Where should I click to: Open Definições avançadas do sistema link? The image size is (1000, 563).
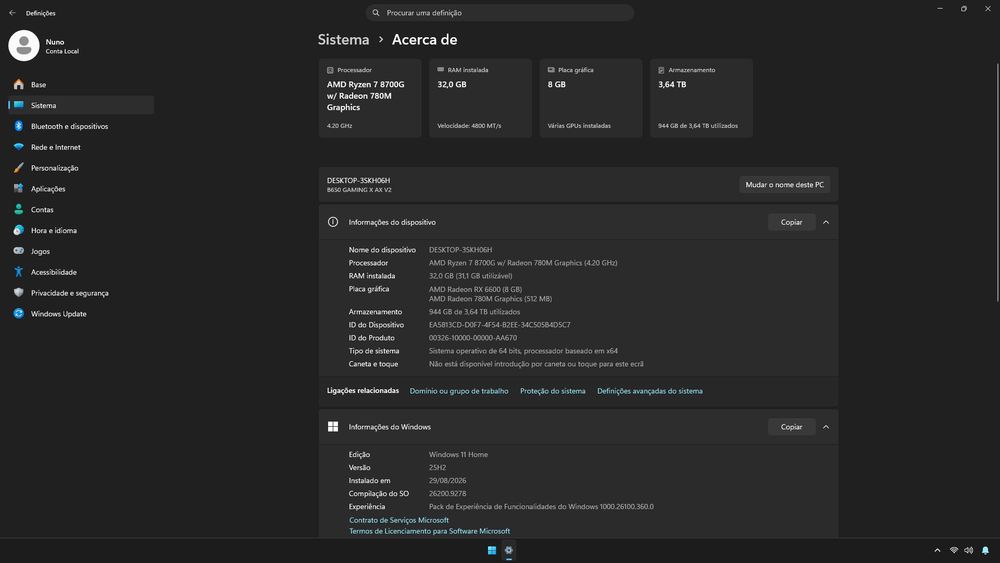(x=649, y=391)
